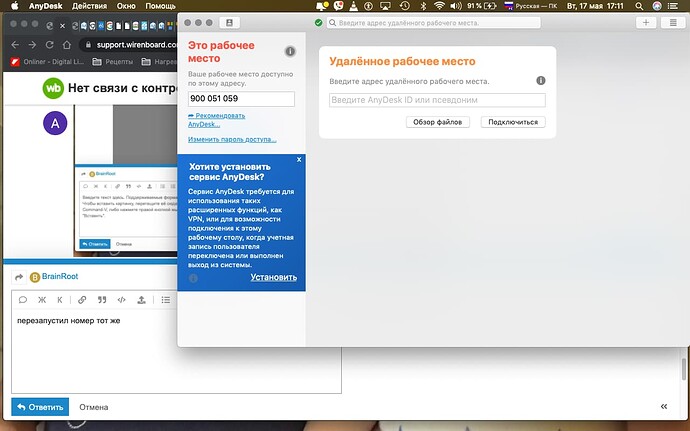Open the AnyDesk application menu
Viewport: 690px width, 431px height.
pos(46,6)
